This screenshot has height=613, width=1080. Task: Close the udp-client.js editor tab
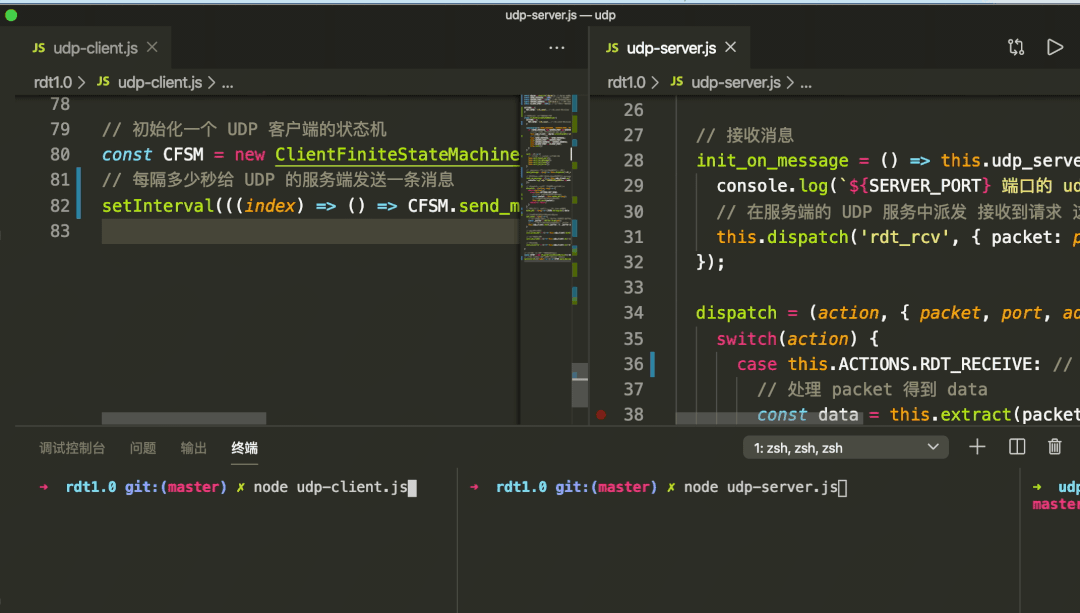click(152, 48)
